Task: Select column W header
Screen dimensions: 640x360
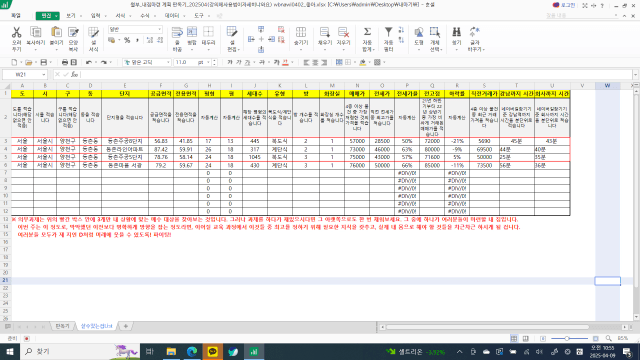Action: 607,86
